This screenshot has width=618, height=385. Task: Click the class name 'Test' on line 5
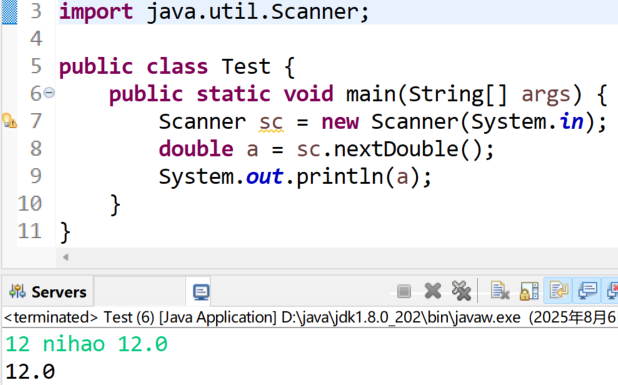click(246, 66)
